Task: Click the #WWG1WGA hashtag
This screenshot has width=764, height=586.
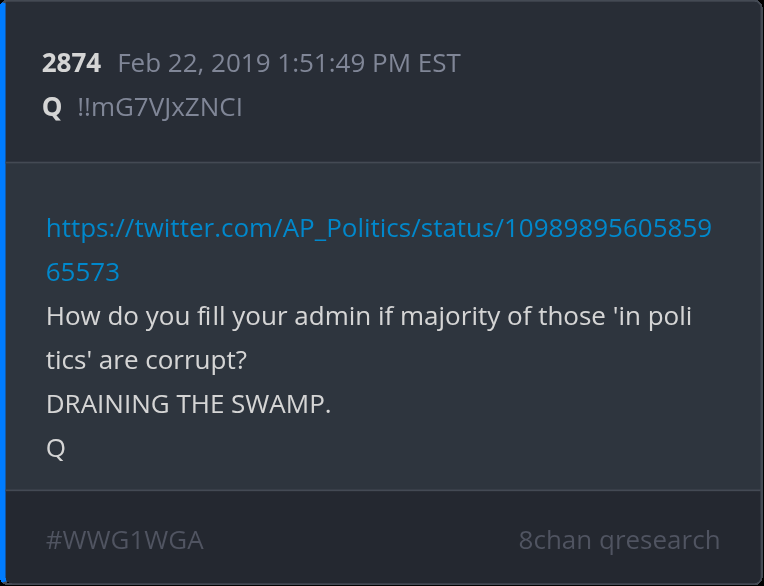Action: point(124,540)
